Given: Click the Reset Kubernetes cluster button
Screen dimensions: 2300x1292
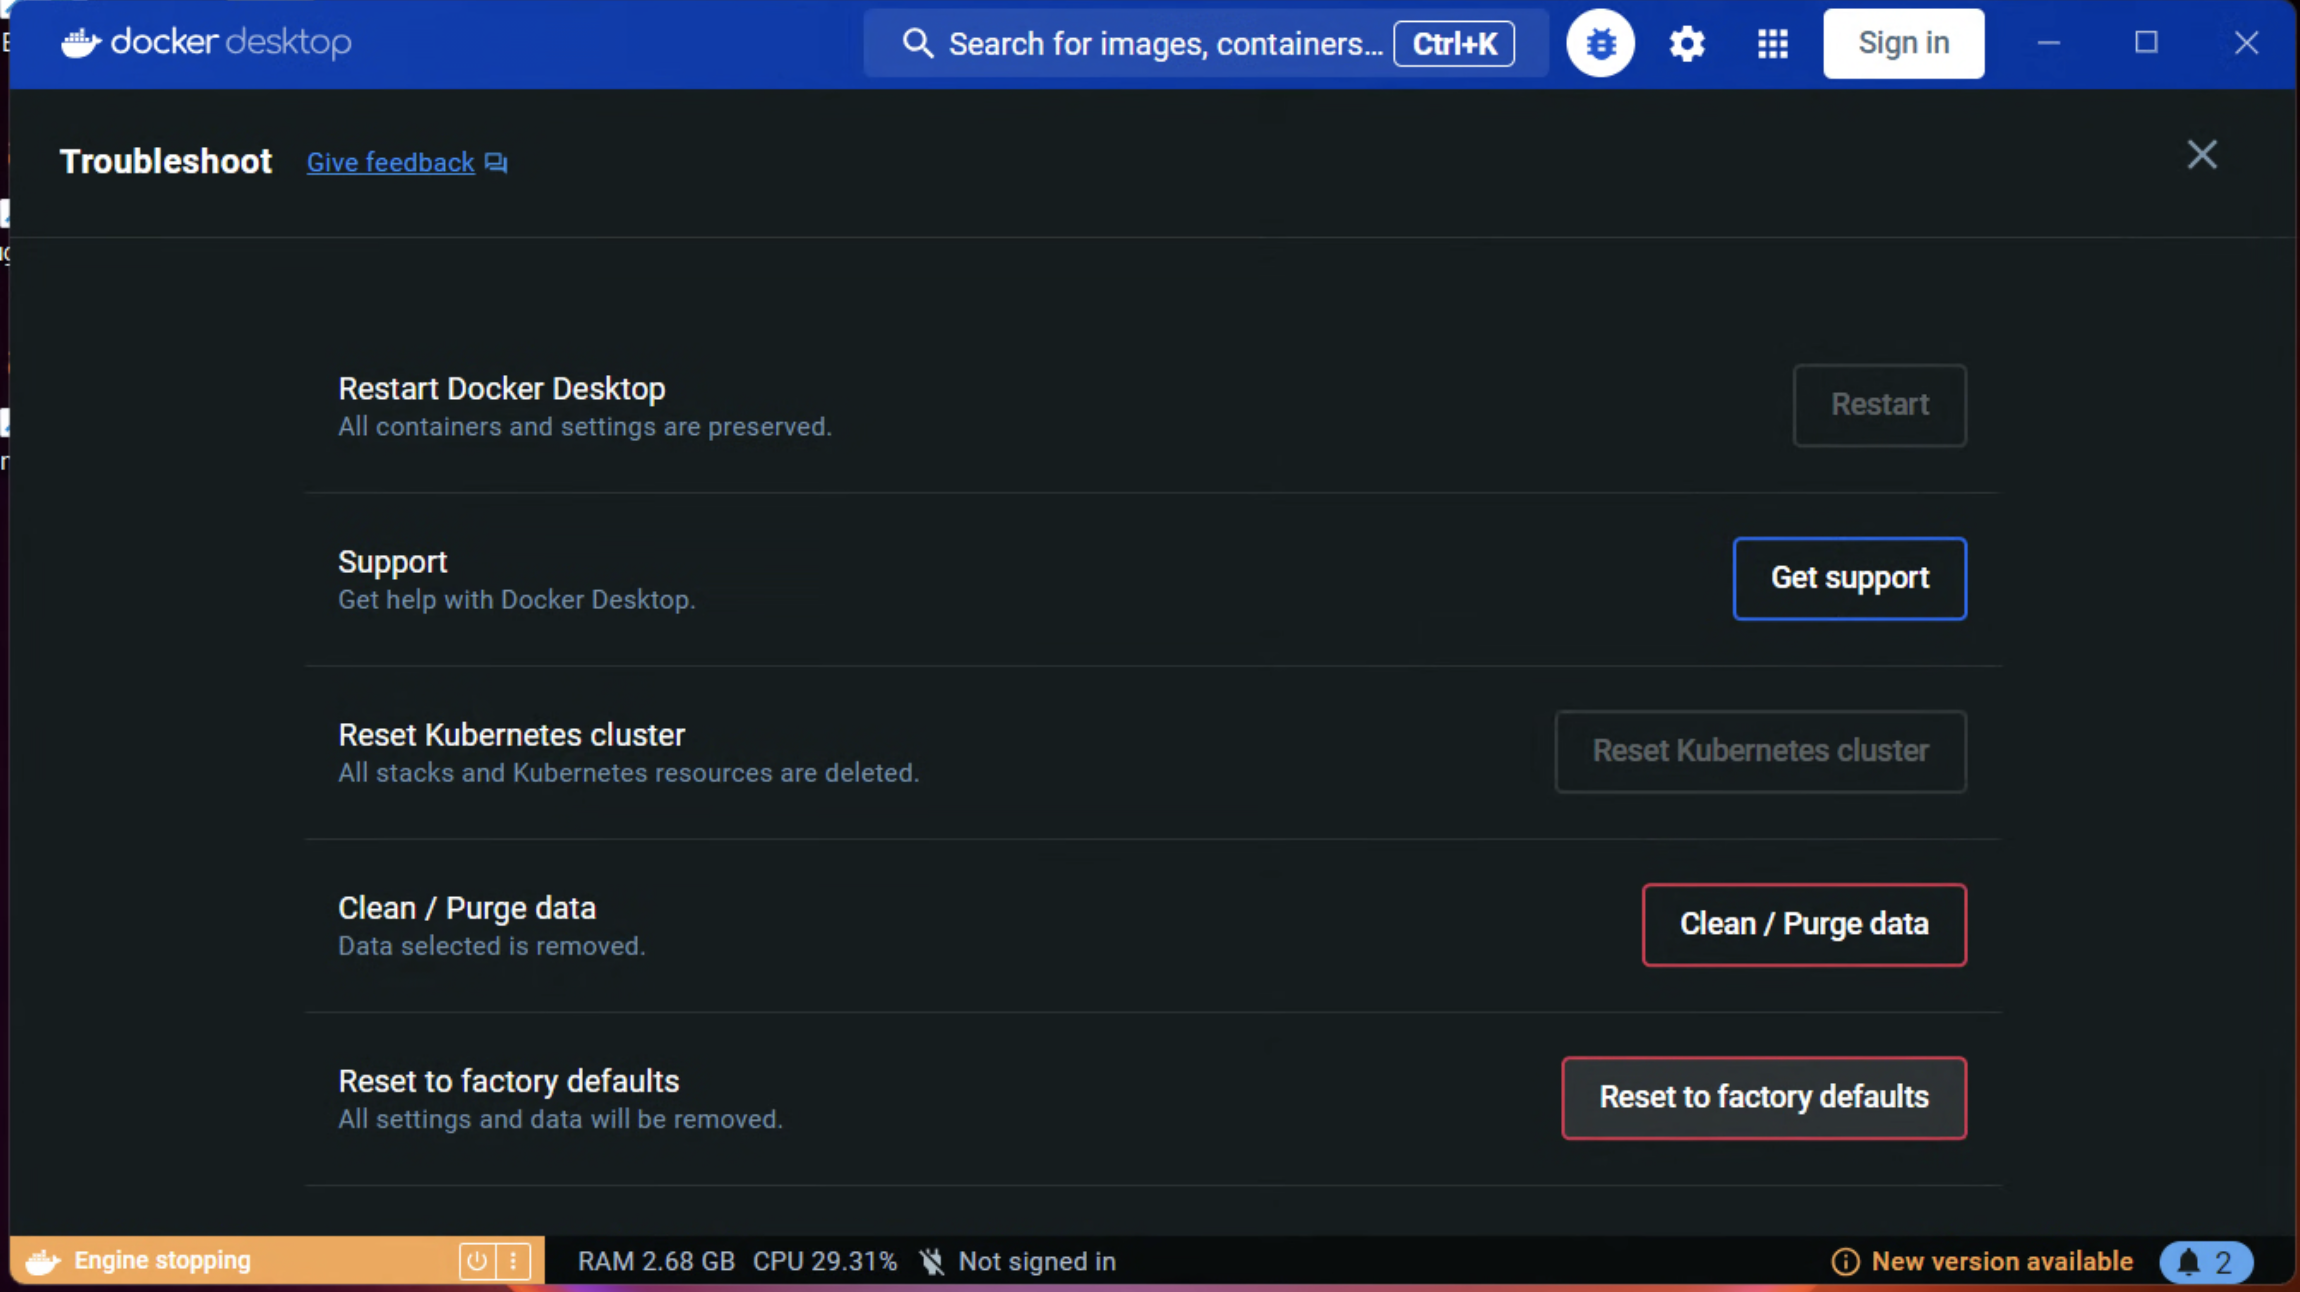Looking at the screenshot, I should (1760, 751).
